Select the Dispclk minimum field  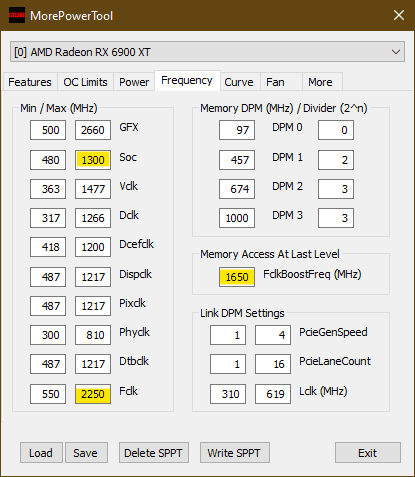[x=48, y=277]
